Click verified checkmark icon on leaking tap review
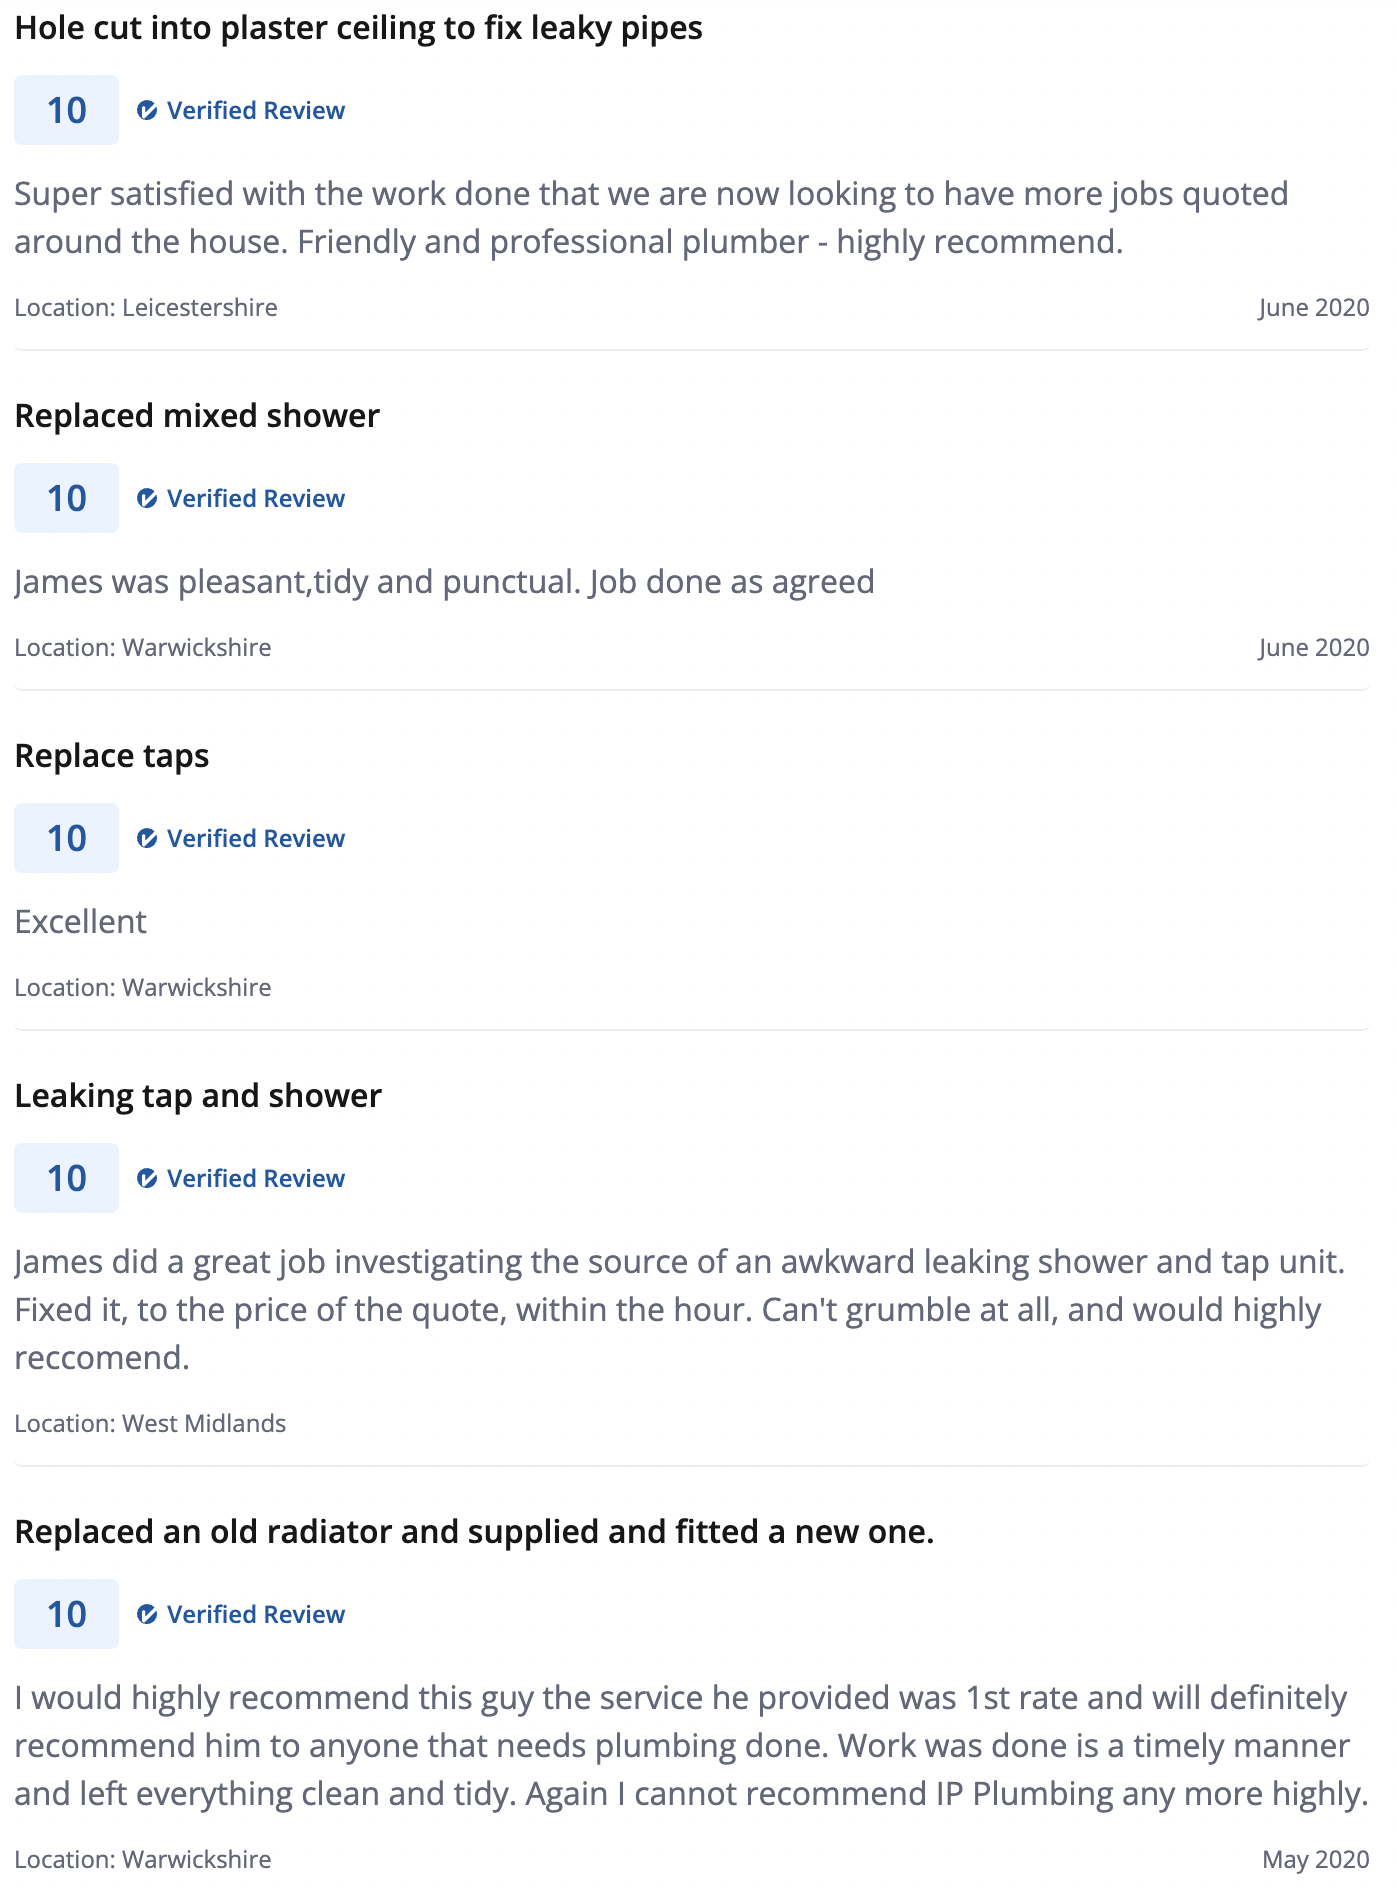The width and height of the screenshot is (1396, 1889). (x=147, y=1178)
